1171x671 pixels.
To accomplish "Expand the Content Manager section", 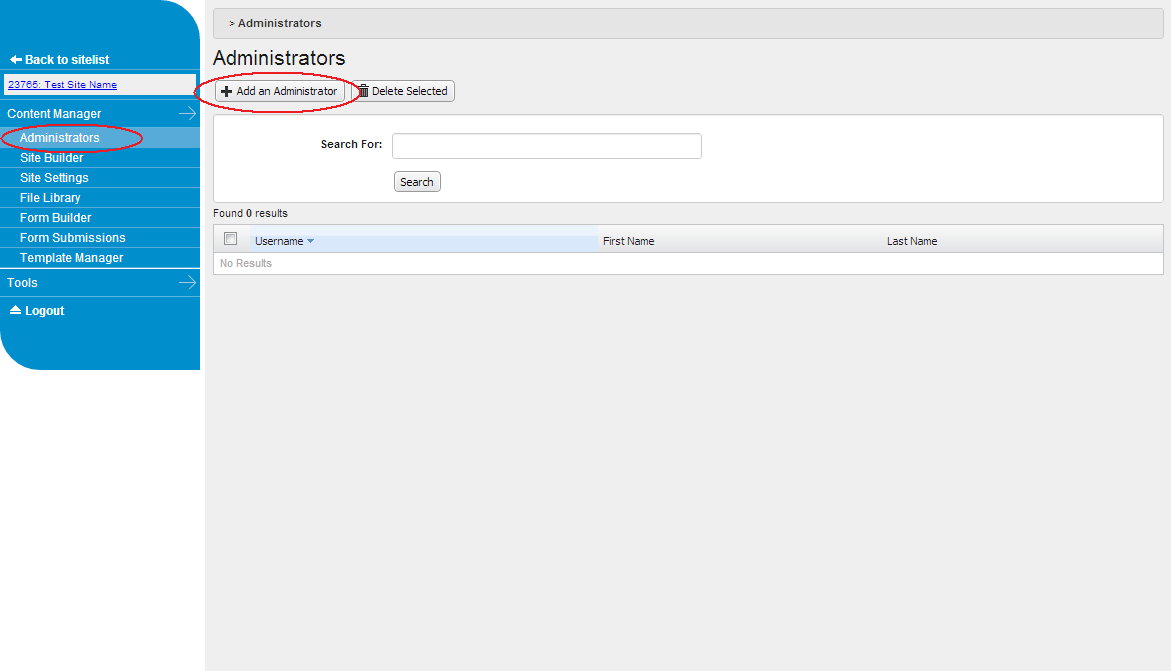I will (54, 114).
